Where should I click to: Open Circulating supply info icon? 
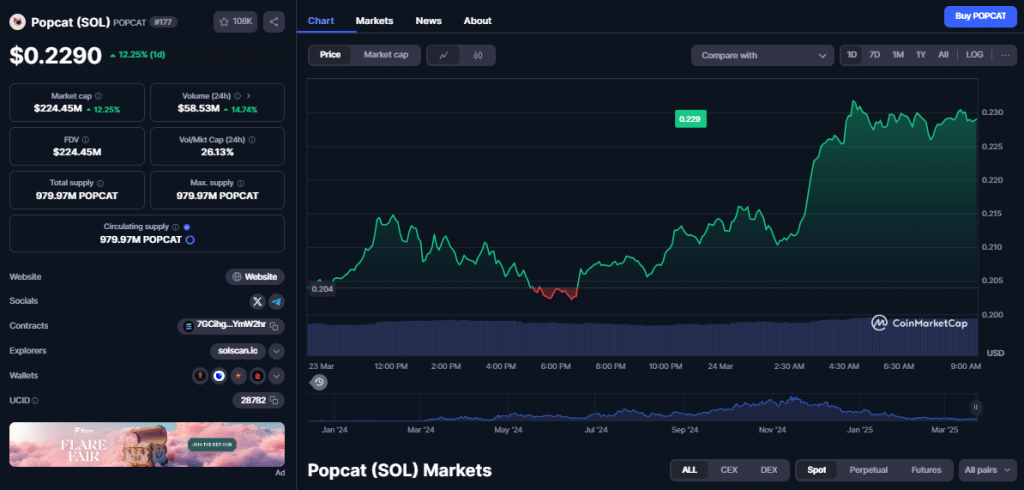tap(175, 227)
